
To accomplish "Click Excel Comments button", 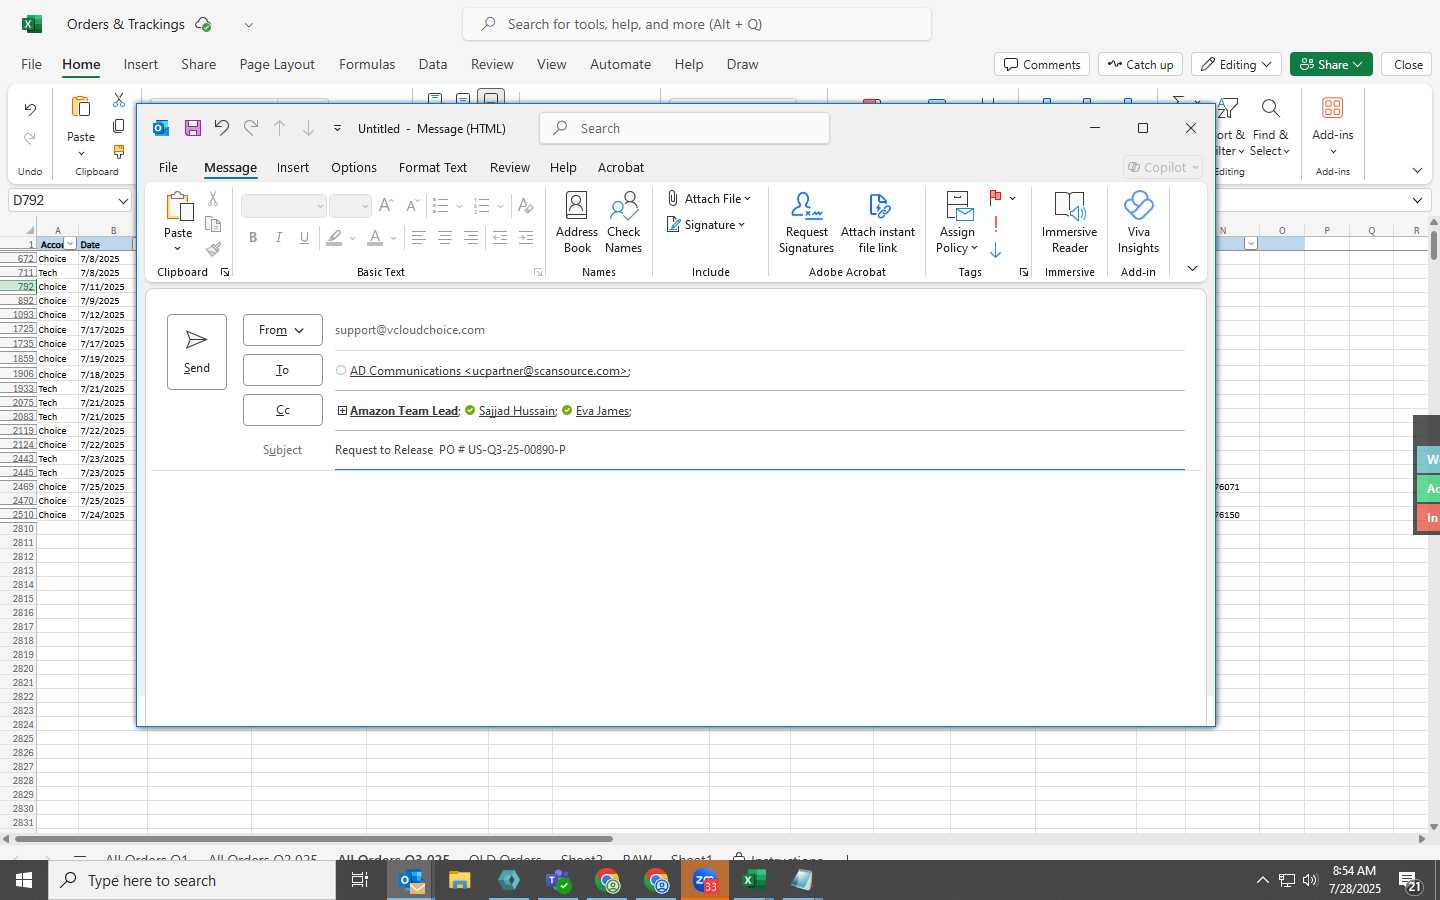I will coord(1042,64).
